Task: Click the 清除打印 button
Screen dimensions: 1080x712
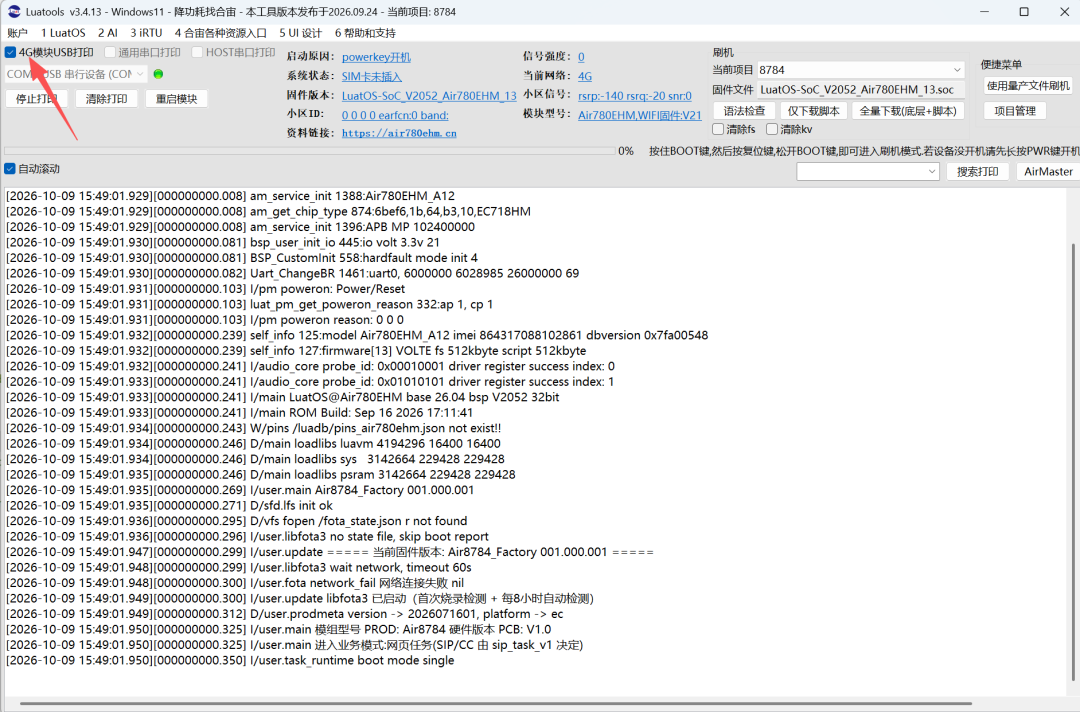Action: tap(107, 99)
